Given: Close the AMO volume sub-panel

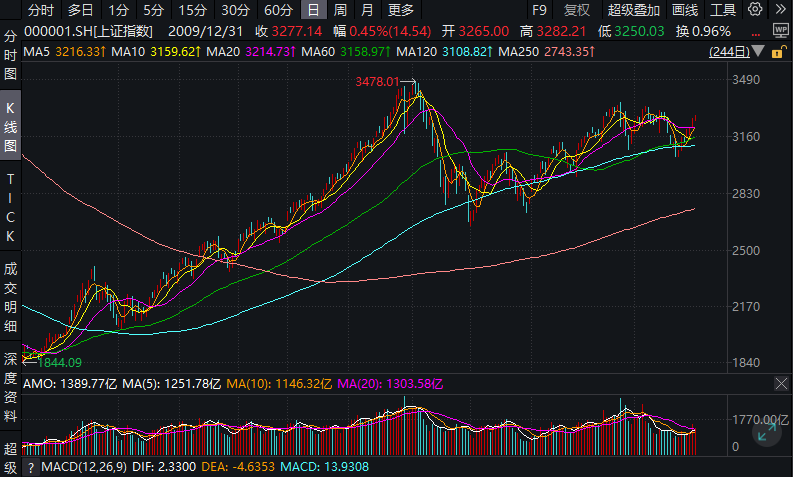Looking at the screenshot, I should click(x=780, y=383).
